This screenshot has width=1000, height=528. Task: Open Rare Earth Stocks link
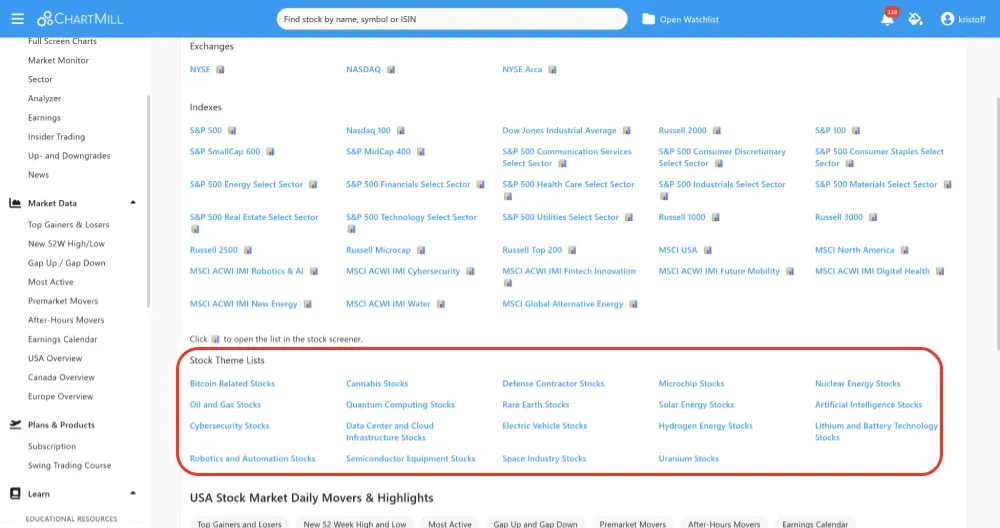click(x=536, y=405)
